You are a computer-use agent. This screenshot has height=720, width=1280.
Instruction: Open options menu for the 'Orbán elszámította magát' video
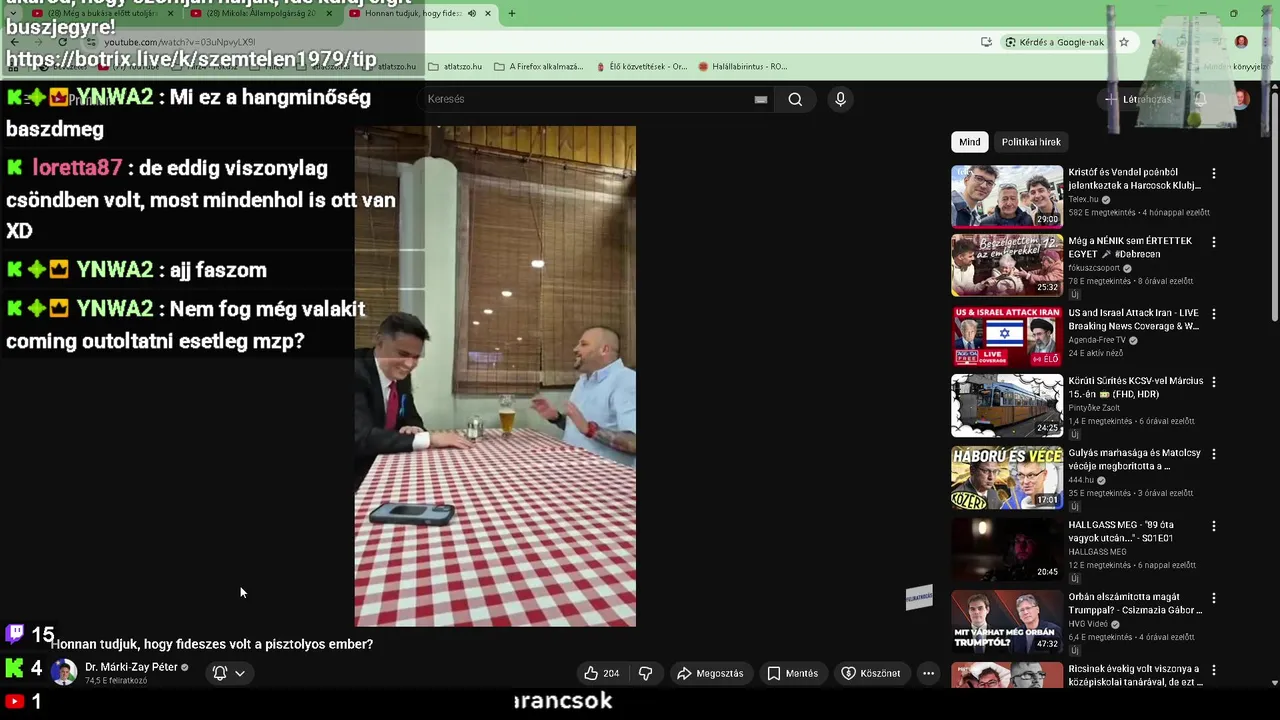click(x=1214, y=598)
